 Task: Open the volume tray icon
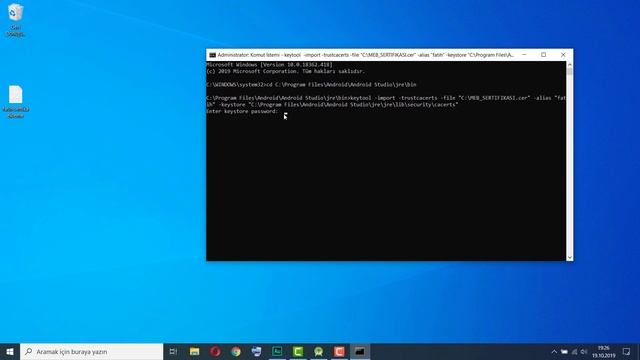584,352
